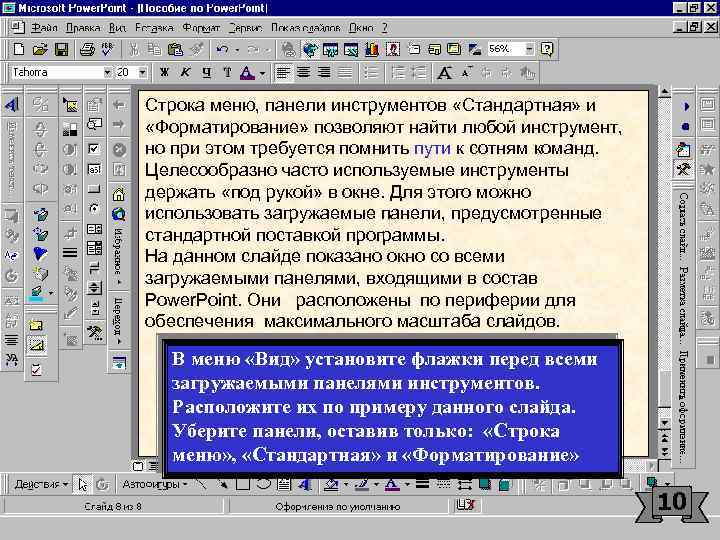Open the Действия dropdown menu
The height and width of the screenshot is (540, 720).
(41, 484)
